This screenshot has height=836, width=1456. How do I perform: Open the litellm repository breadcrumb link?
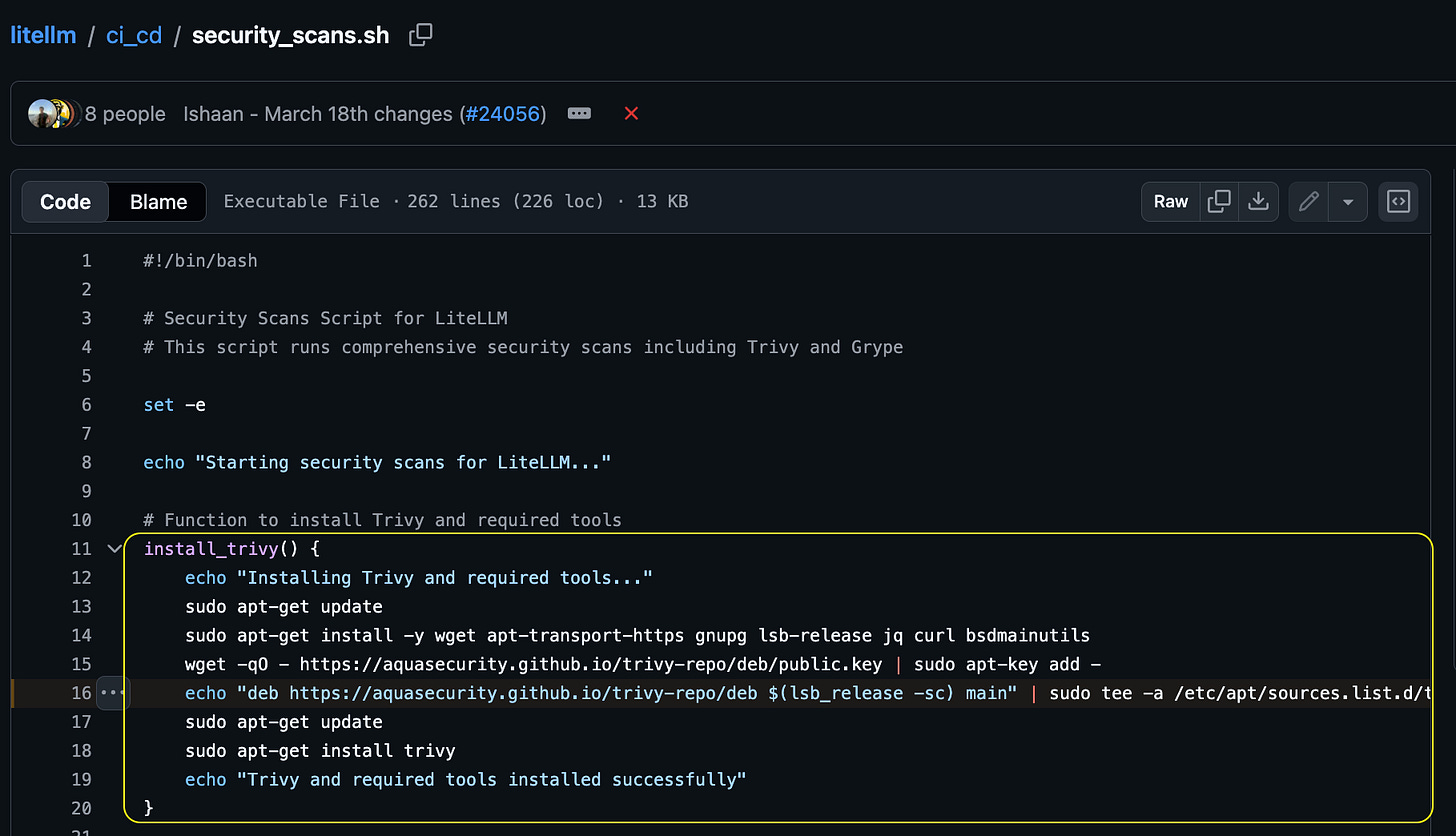[43, 35]
